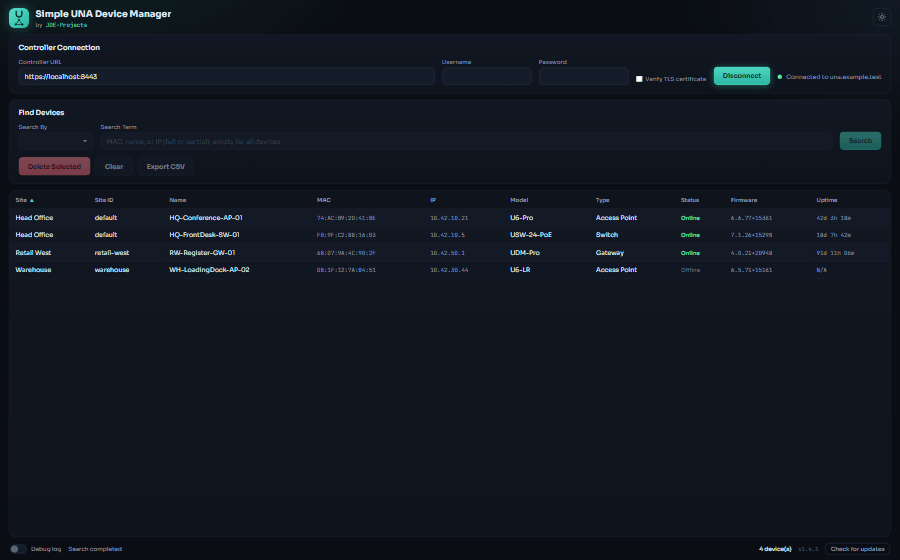Viewport: 900px width, 560px height.
Task: Click the Switch type cell
Action: tap(607, 235)
